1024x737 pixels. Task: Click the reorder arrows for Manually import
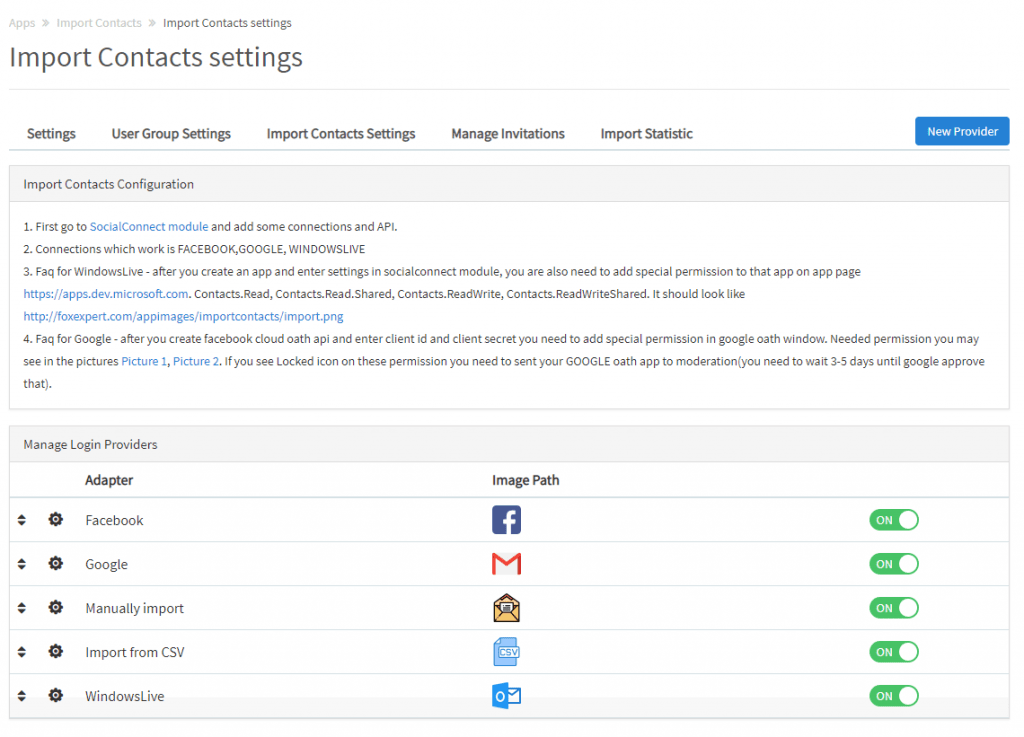tap(21, 607)
